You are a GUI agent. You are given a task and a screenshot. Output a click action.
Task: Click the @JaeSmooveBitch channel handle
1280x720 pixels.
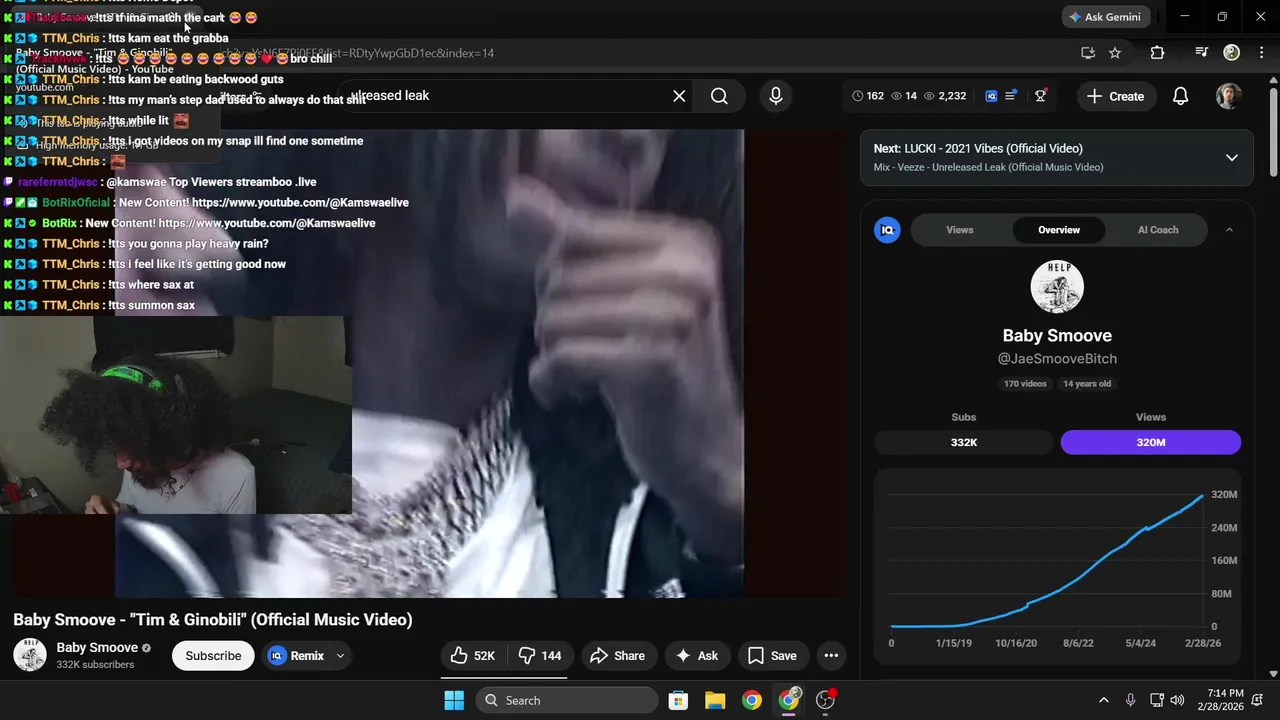click(1057, 359)
